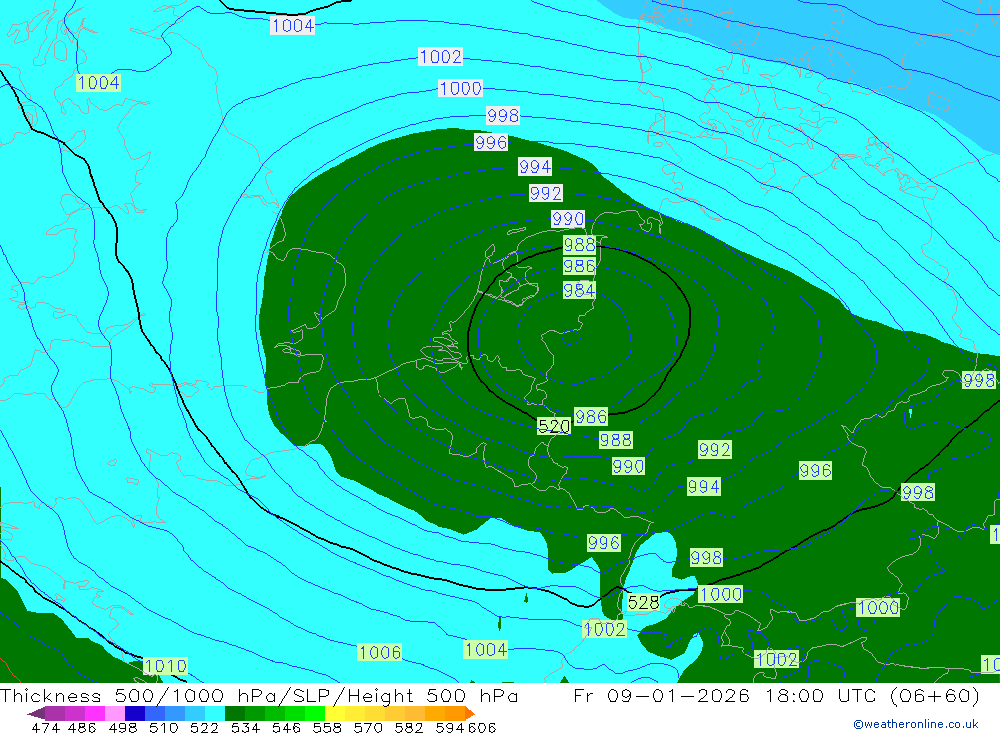Click the 1004 label beside the 1006 label
The width and height of the screenshot is (1000, 733).
pos(486,649)
